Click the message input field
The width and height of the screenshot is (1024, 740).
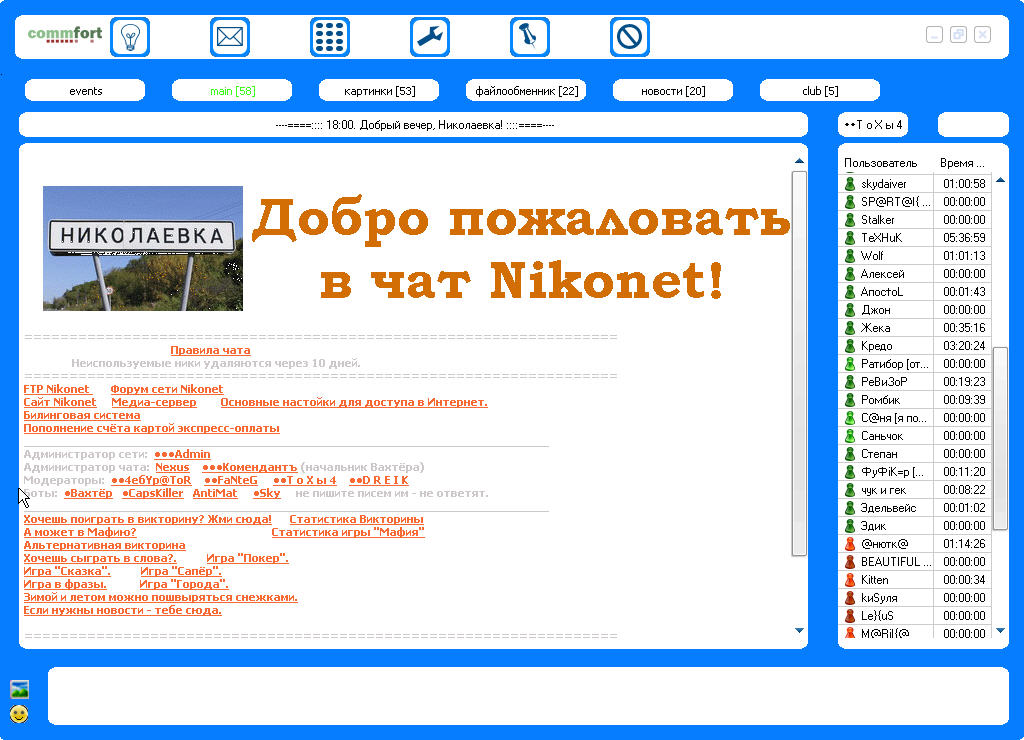528,696
